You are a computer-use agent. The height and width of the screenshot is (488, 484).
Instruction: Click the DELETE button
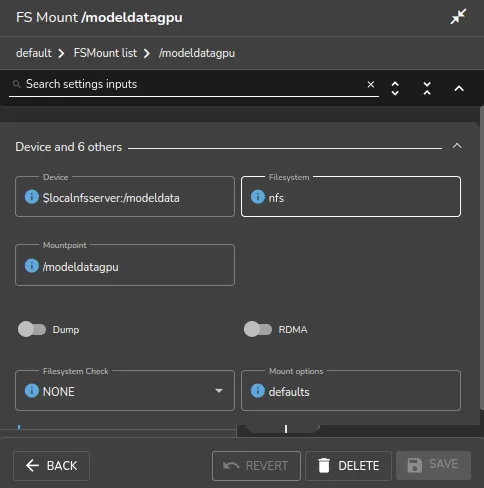tap(348, 466)
